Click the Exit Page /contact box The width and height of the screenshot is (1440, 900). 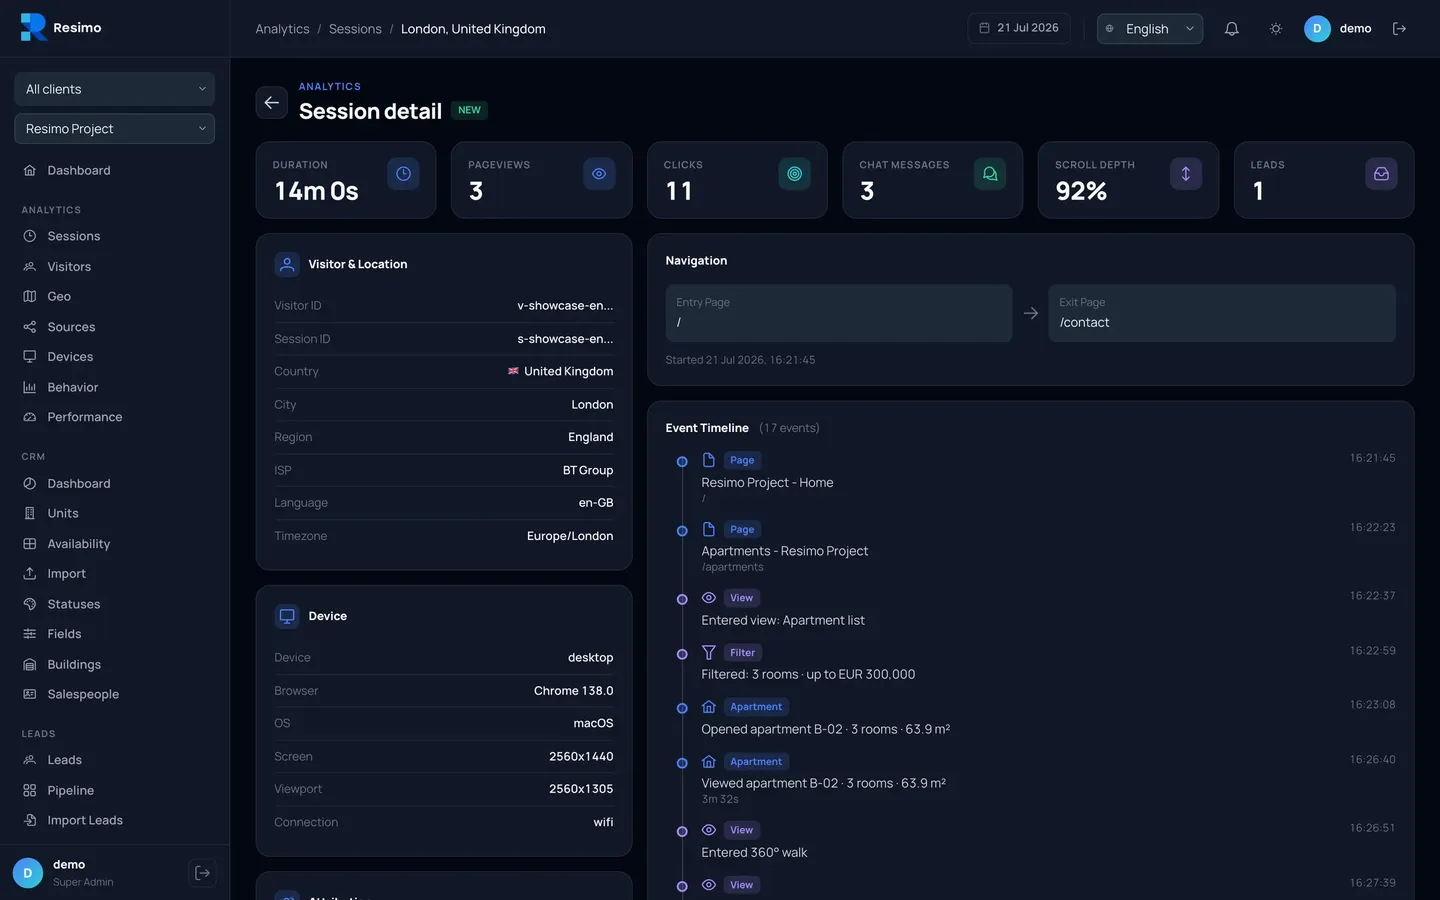point(1222,313)
